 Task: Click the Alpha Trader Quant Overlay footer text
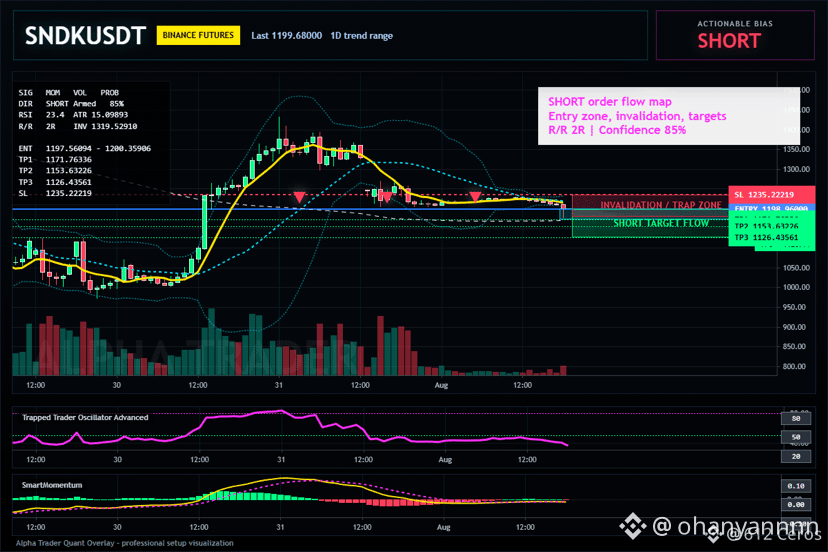click(x=125, y=543)
